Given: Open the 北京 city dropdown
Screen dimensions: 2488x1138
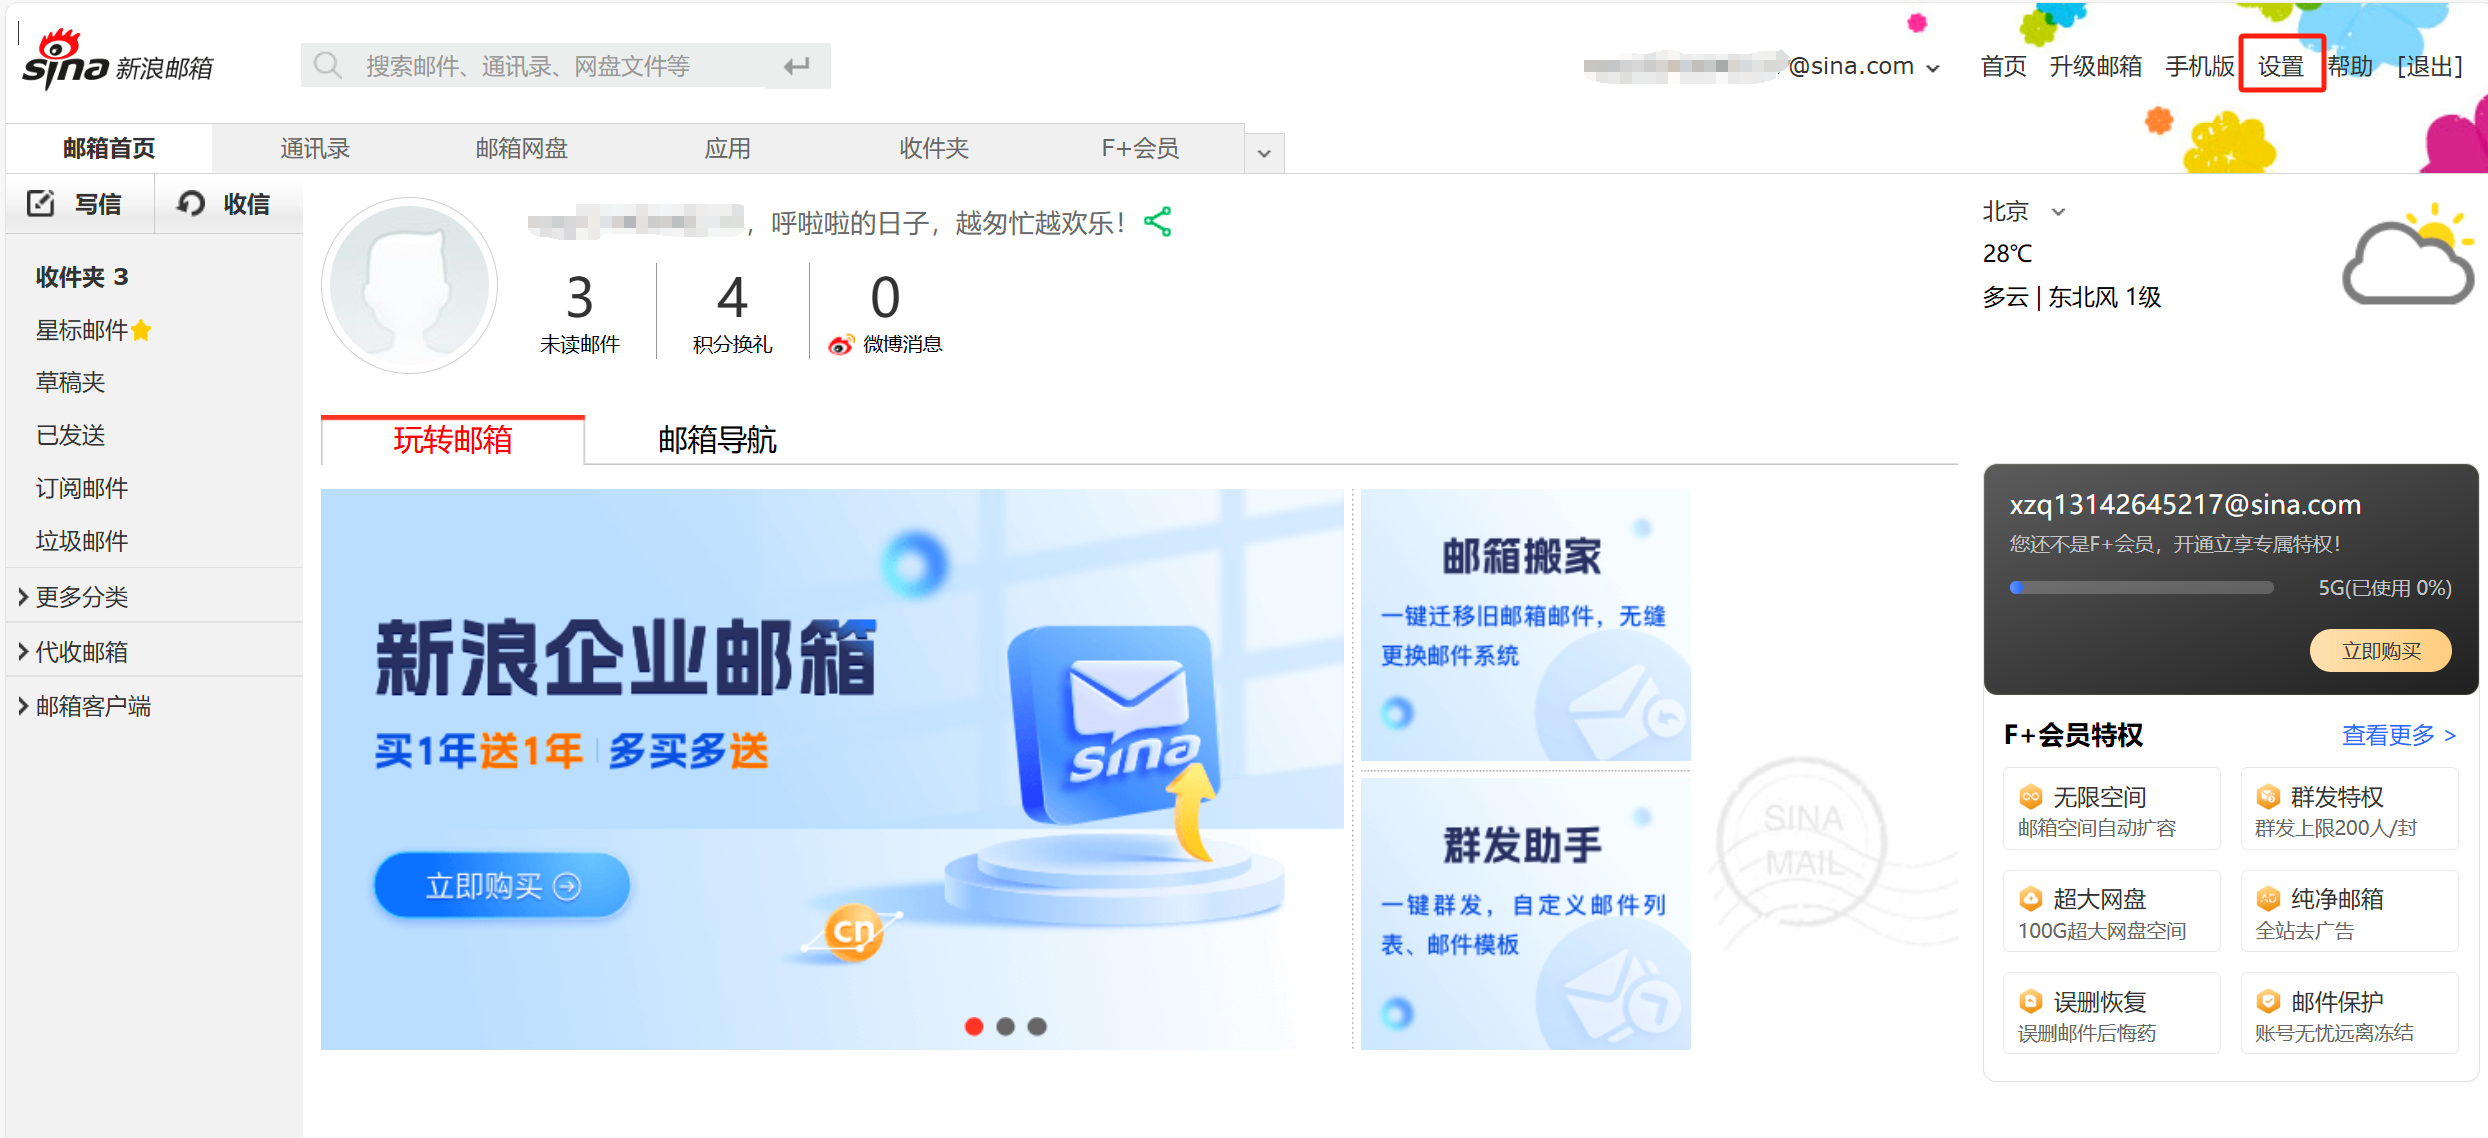Looking at the screenshot, I should point(2058,212).
